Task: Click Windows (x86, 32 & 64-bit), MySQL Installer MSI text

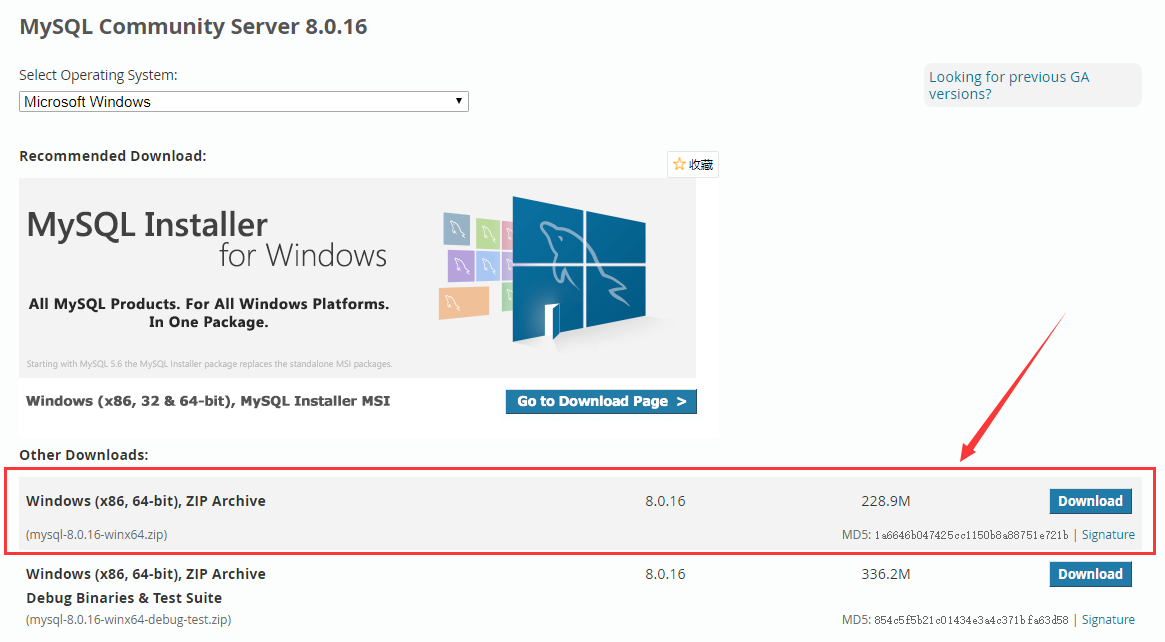Action: (208, 401)
